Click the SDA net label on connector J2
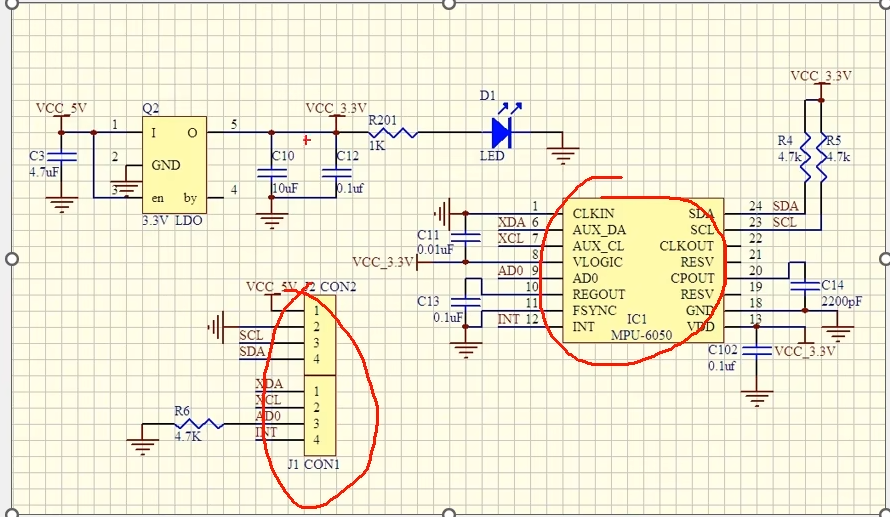 252,352
